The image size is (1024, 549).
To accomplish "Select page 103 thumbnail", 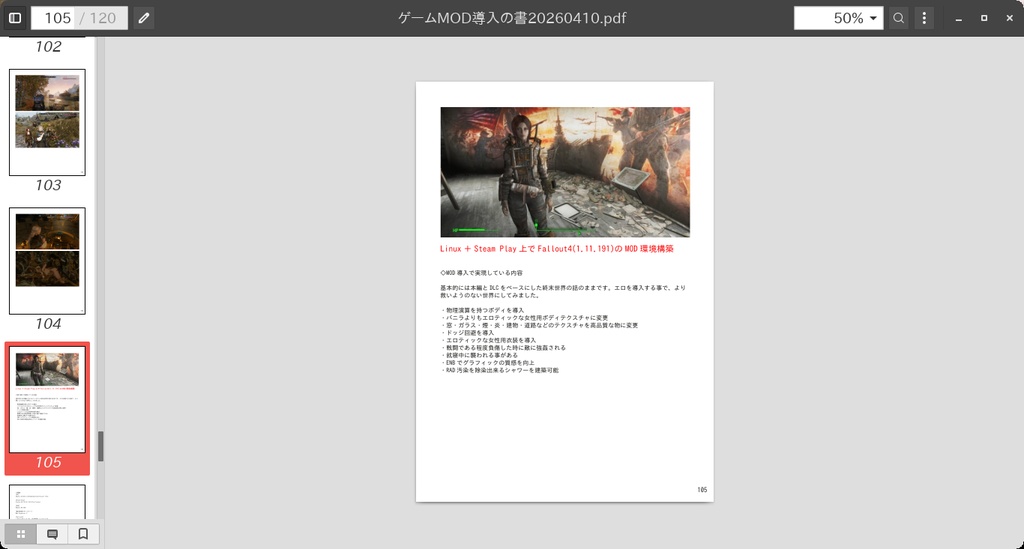I will coord(47,122).
